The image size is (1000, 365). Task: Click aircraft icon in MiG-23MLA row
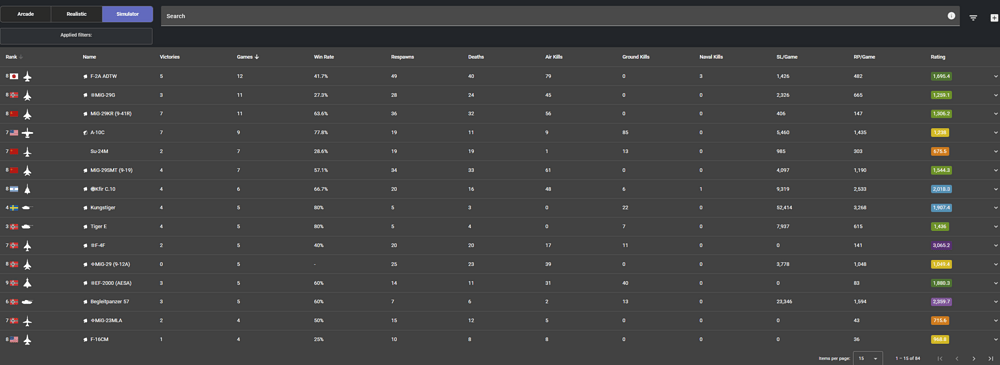27,320
